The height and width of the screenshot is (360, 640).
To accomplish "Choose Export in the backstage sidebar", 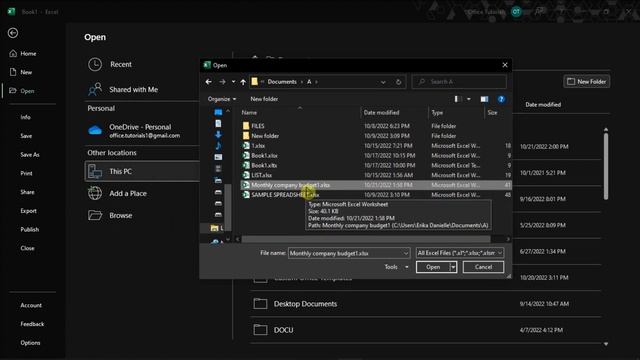I will click(x=29, y=211).
